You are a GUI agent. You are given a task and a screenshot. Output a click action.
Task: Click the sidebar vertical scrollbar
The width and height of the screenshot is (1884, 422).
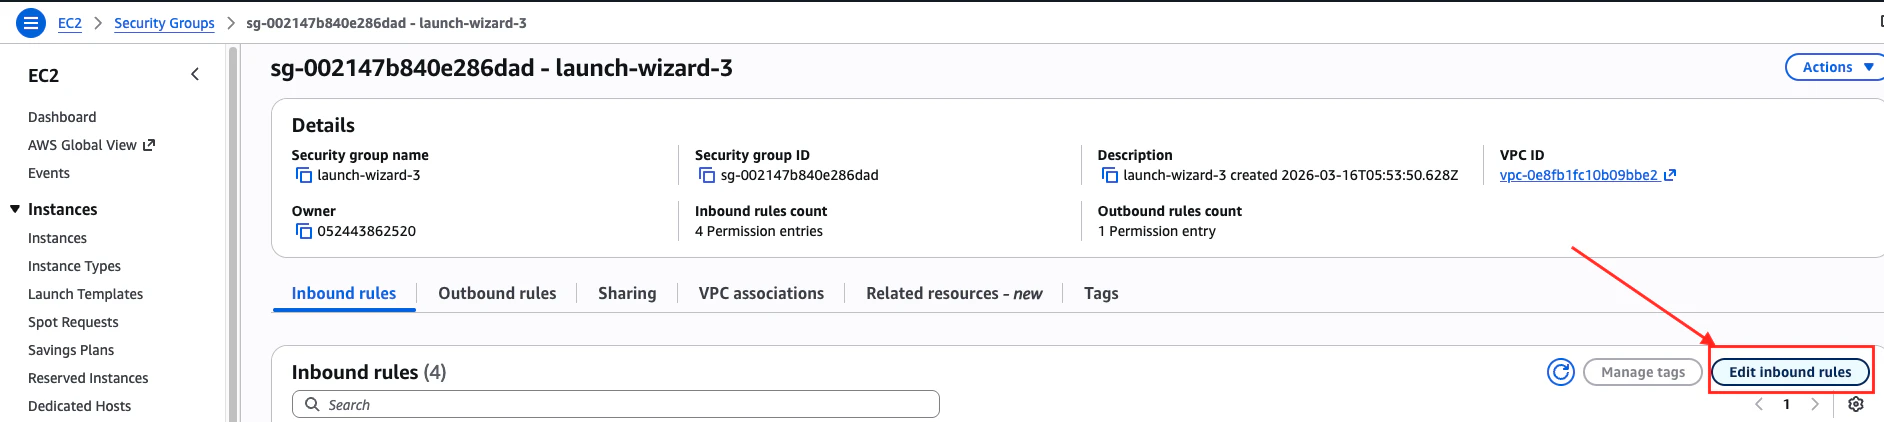233,233
